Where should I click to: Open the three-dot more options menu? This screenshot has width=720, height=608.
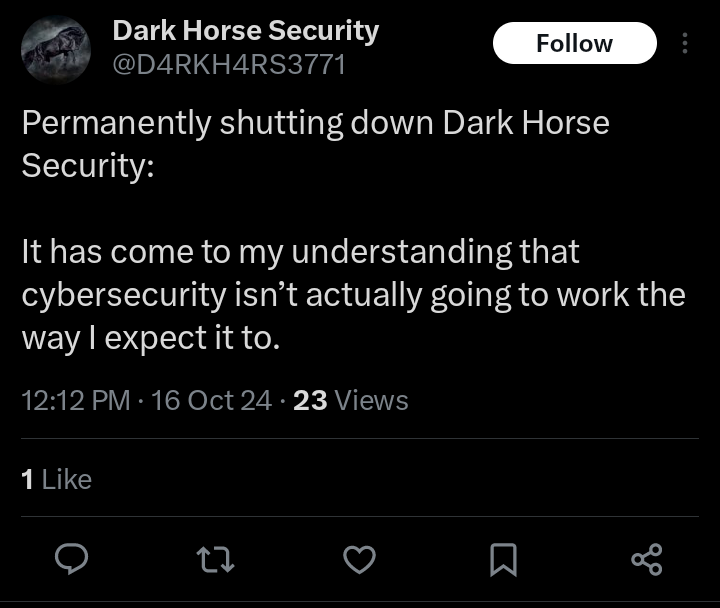pyautogui.click(x=685, y=43)
